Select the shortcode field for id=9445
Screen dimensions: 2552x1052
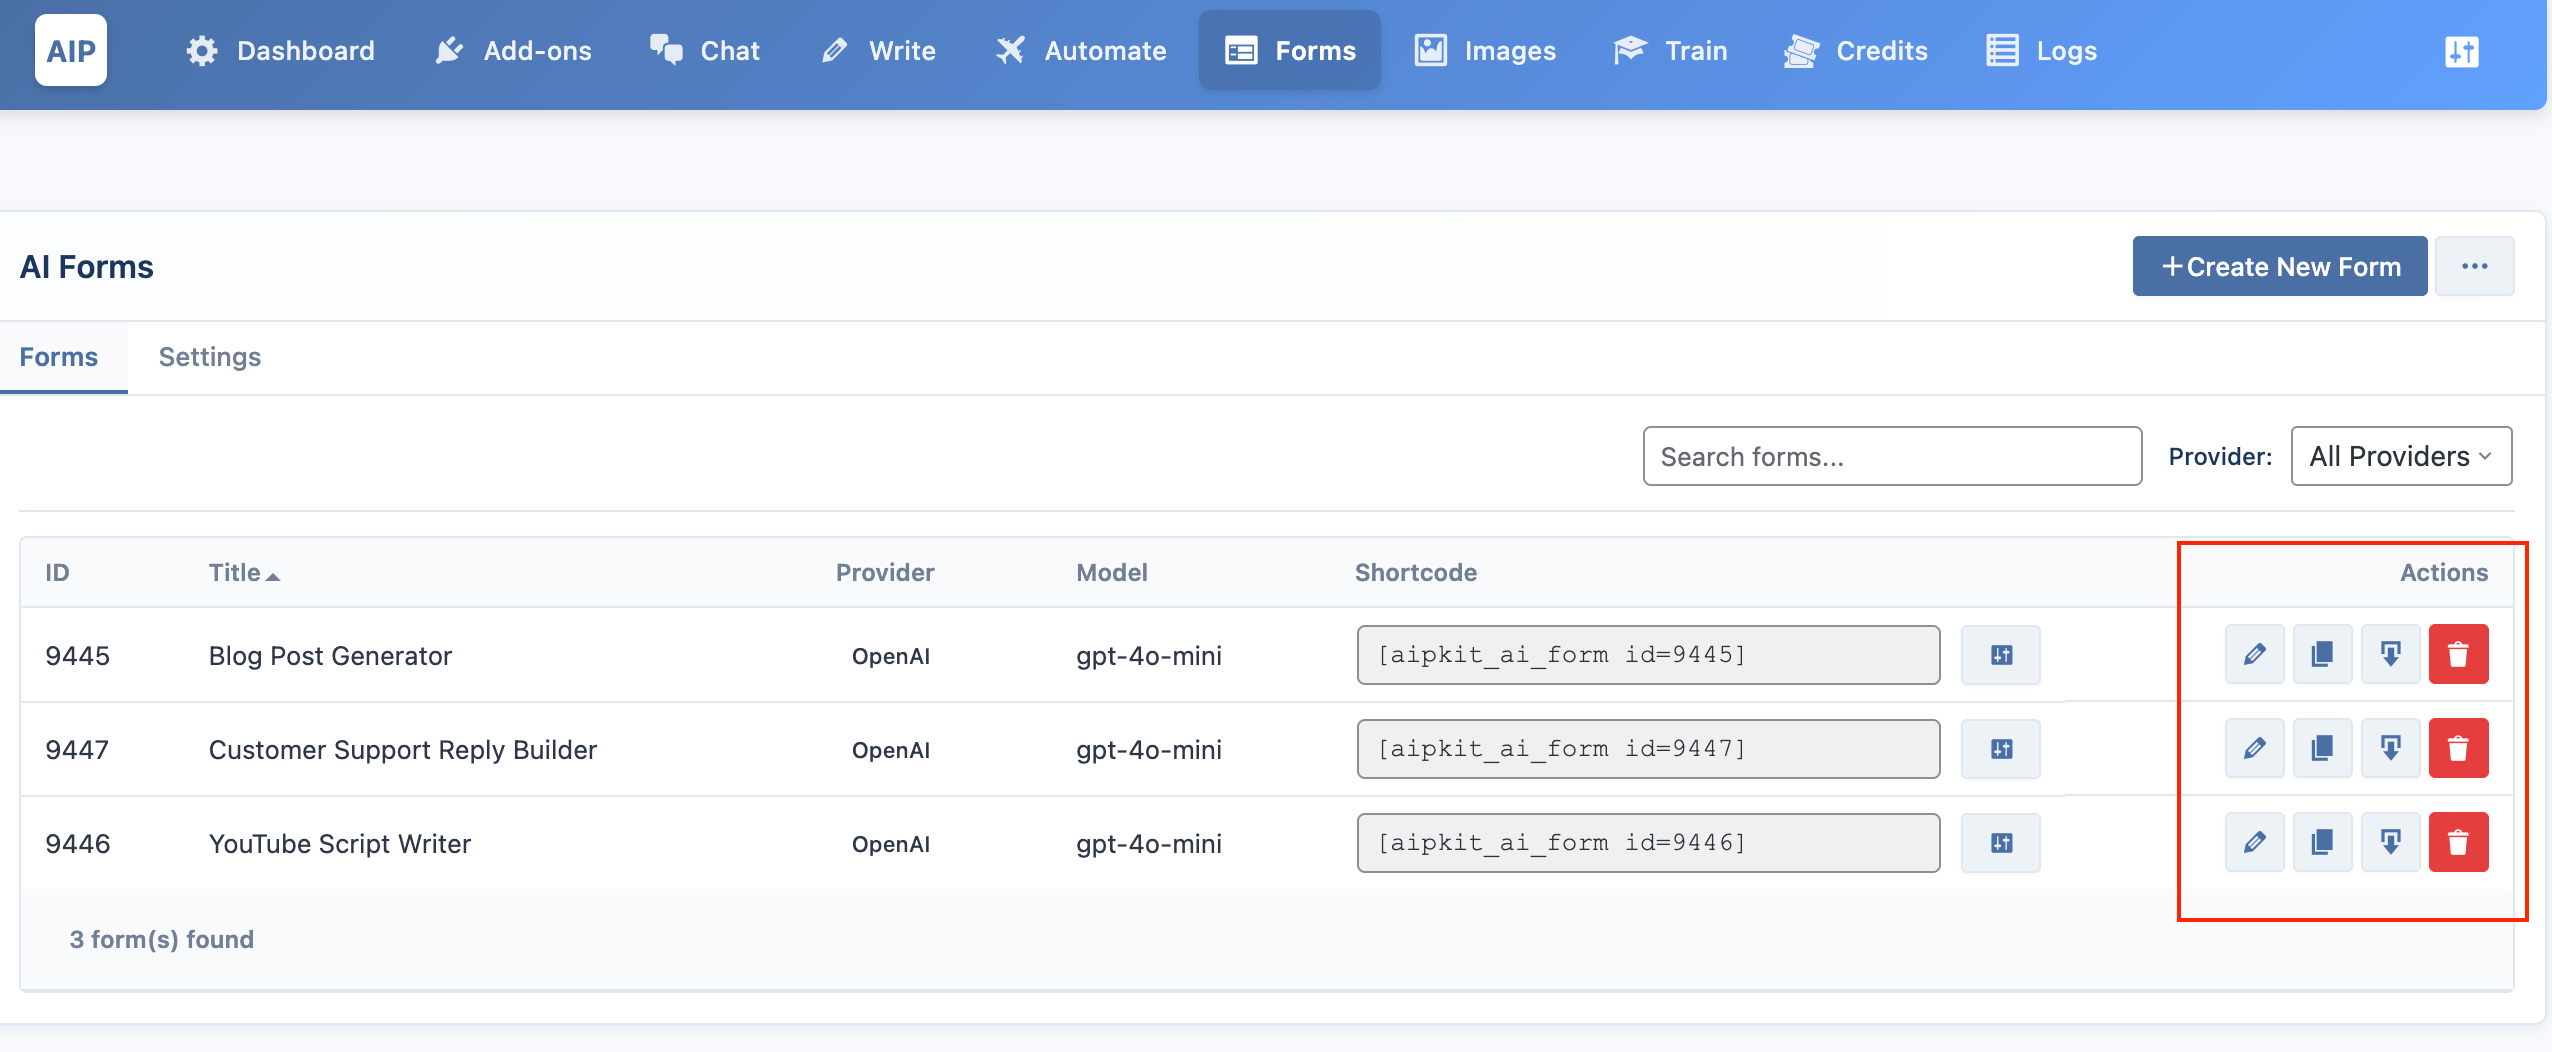(x=1648, y=655)
